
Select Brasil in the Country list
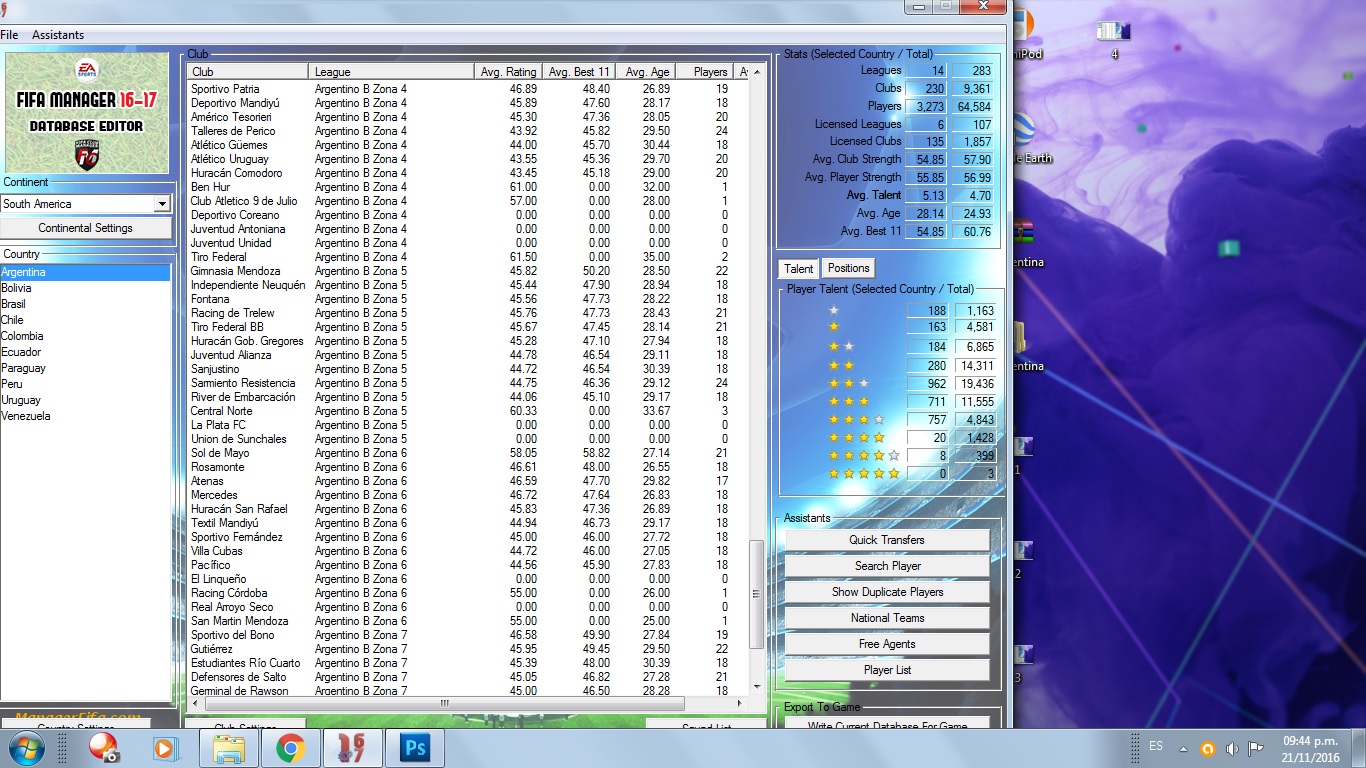pyautogui.click(x=85, y=304)
